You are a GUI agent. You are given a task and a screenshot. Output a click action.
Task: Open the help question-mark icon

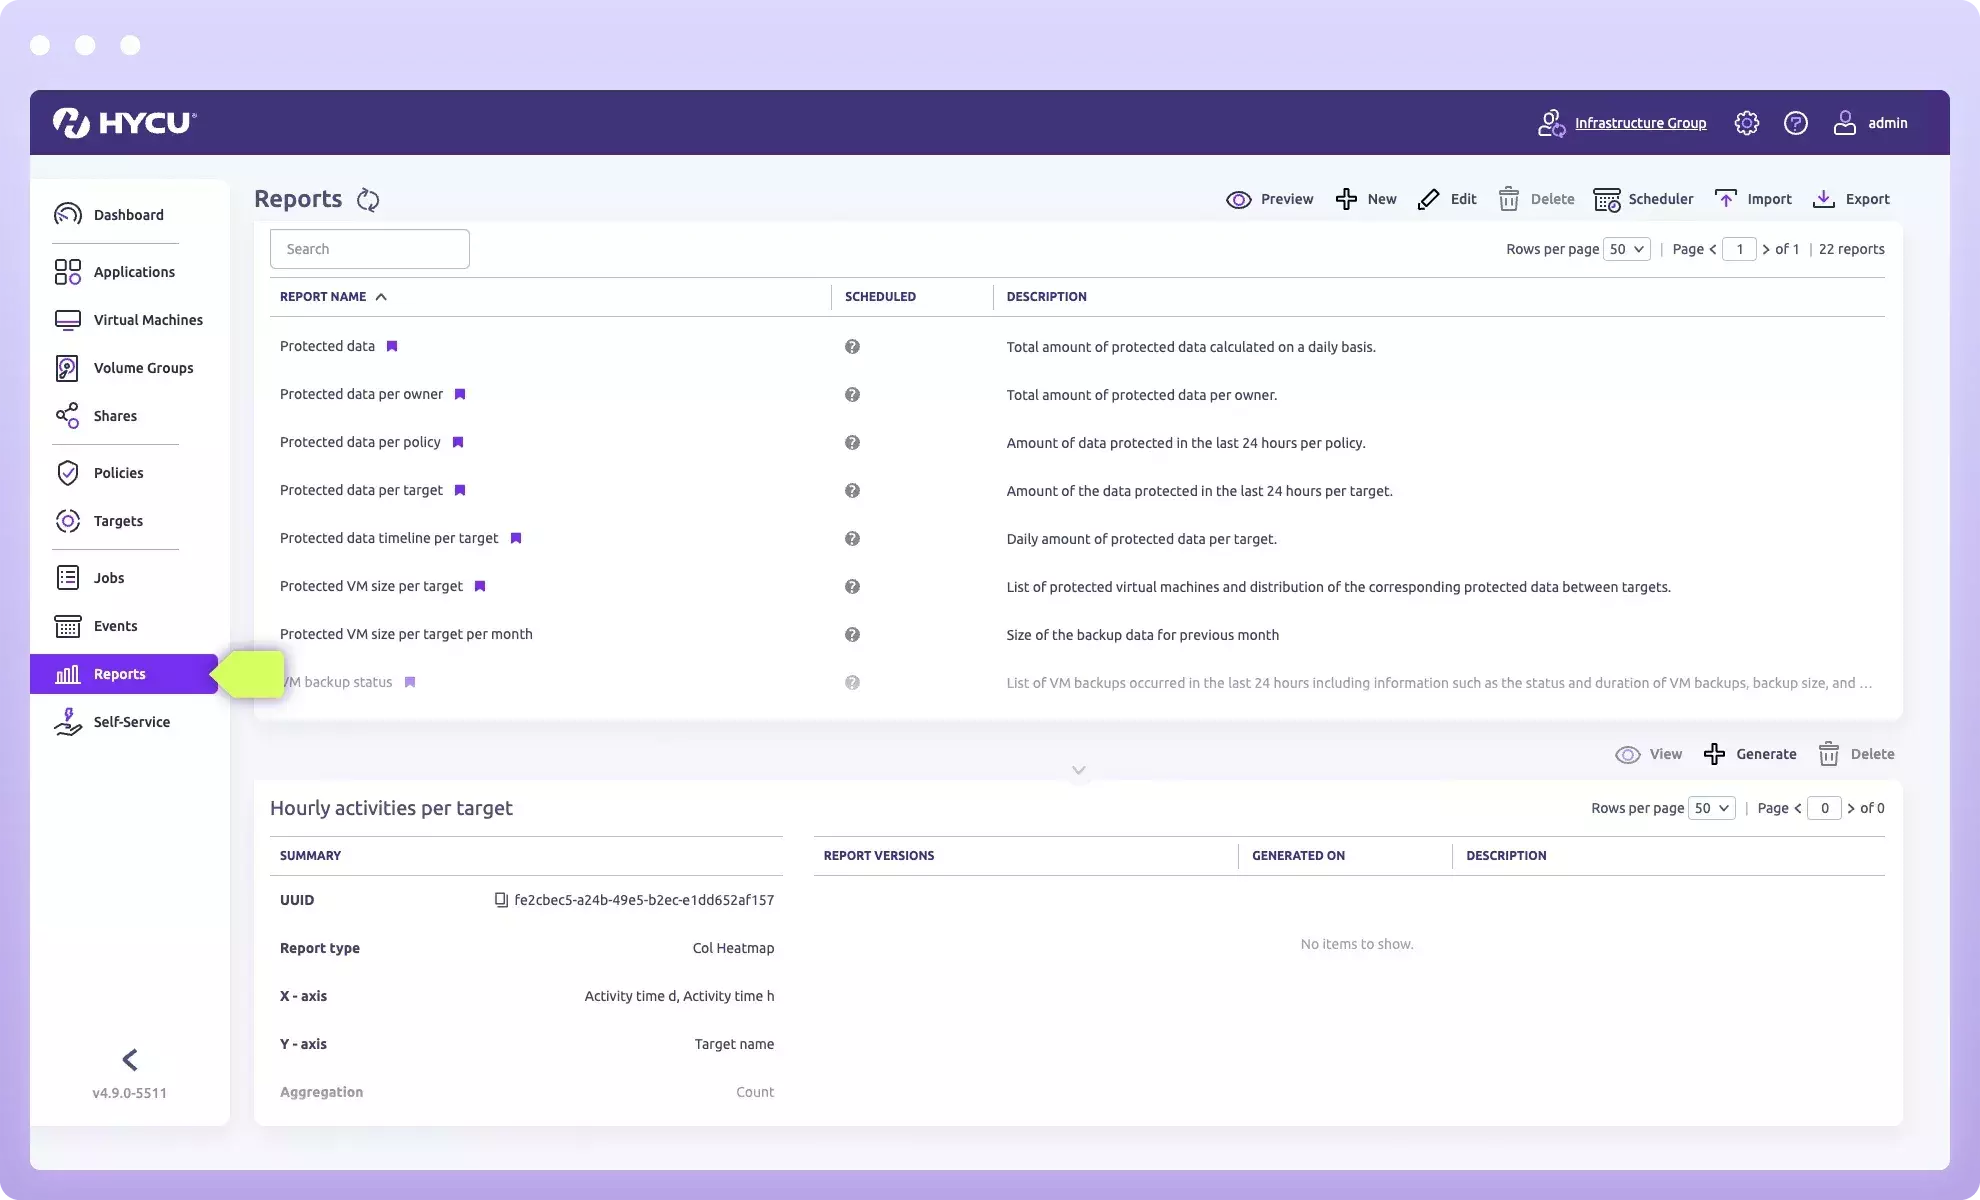[1796, 122]
